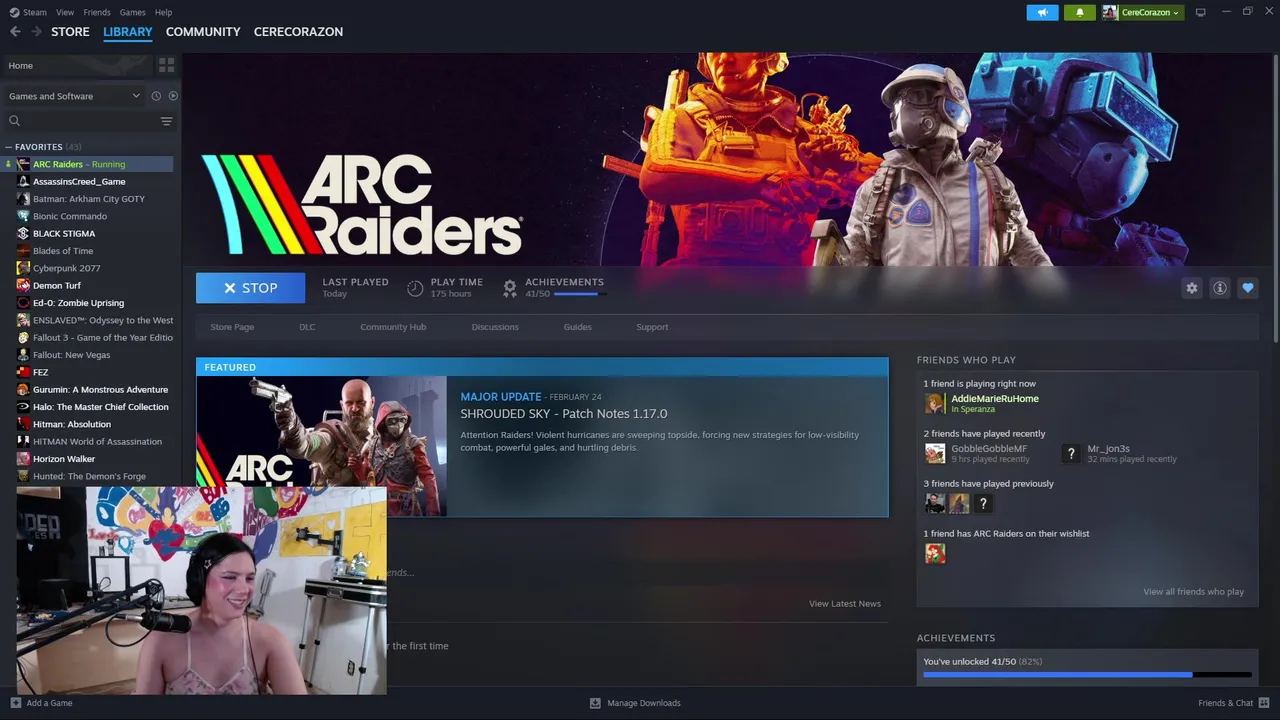Open the Friends menu
Viewport: 1280px width, 720px height.
pos(97,12)
